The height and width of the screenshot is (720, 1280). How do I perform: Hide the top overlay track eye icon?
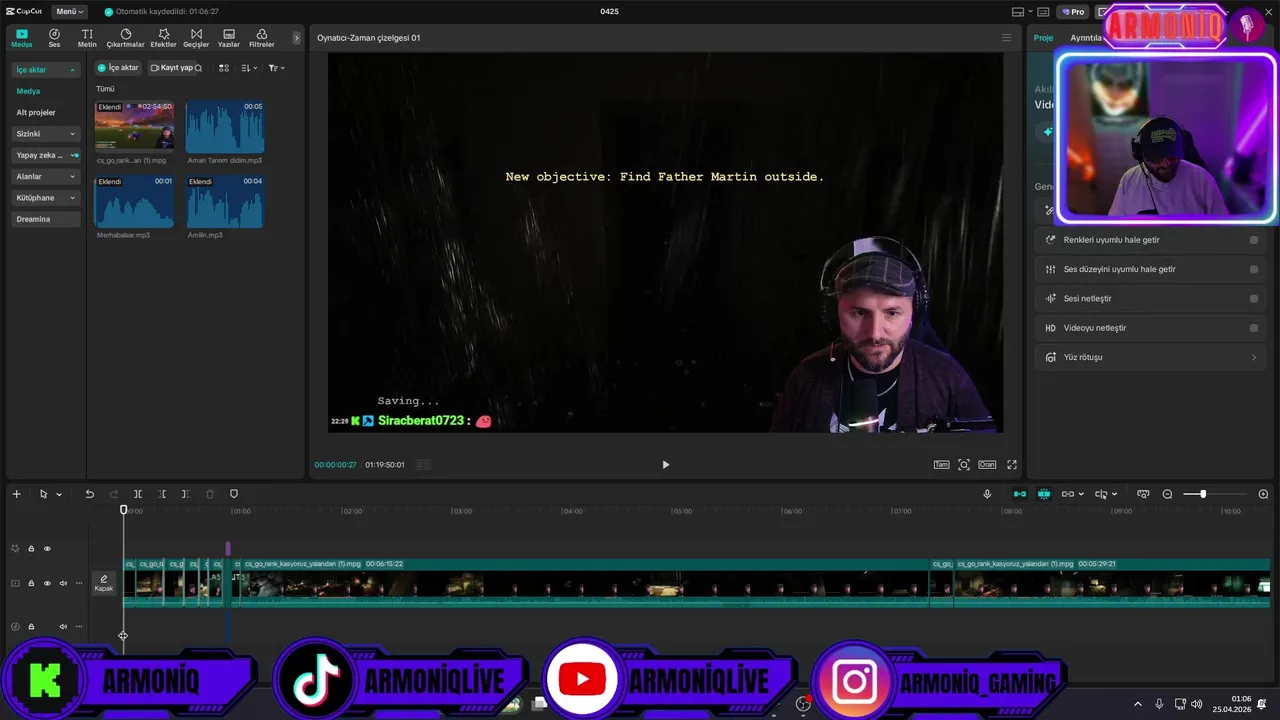(x=47, y=548)
